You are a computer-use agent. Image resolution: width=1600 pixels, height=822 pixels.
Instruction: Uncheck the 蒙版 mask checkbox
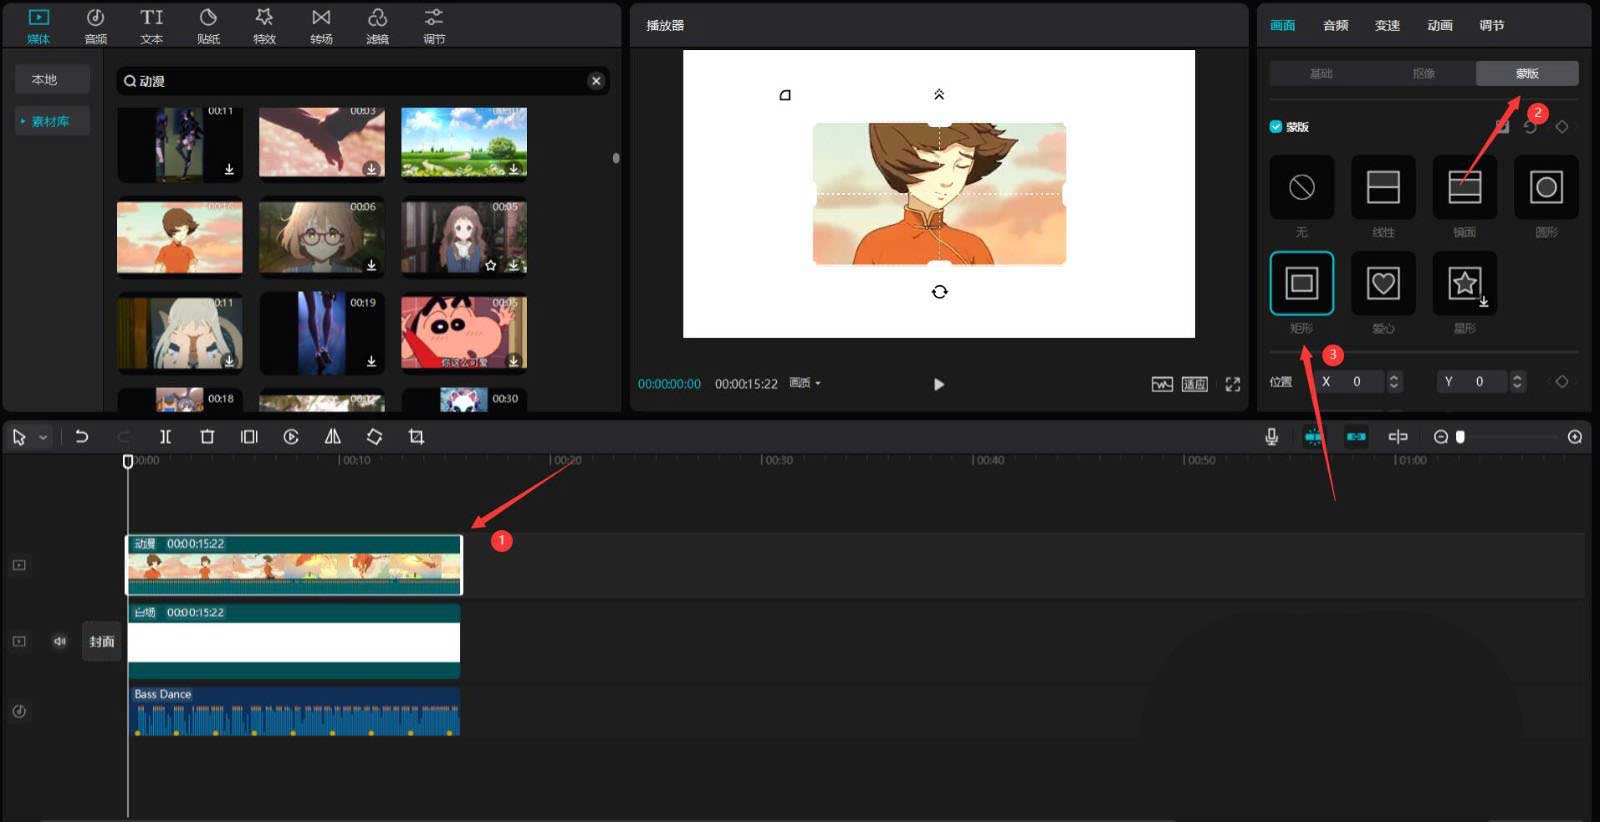(x=1276, y=127)
